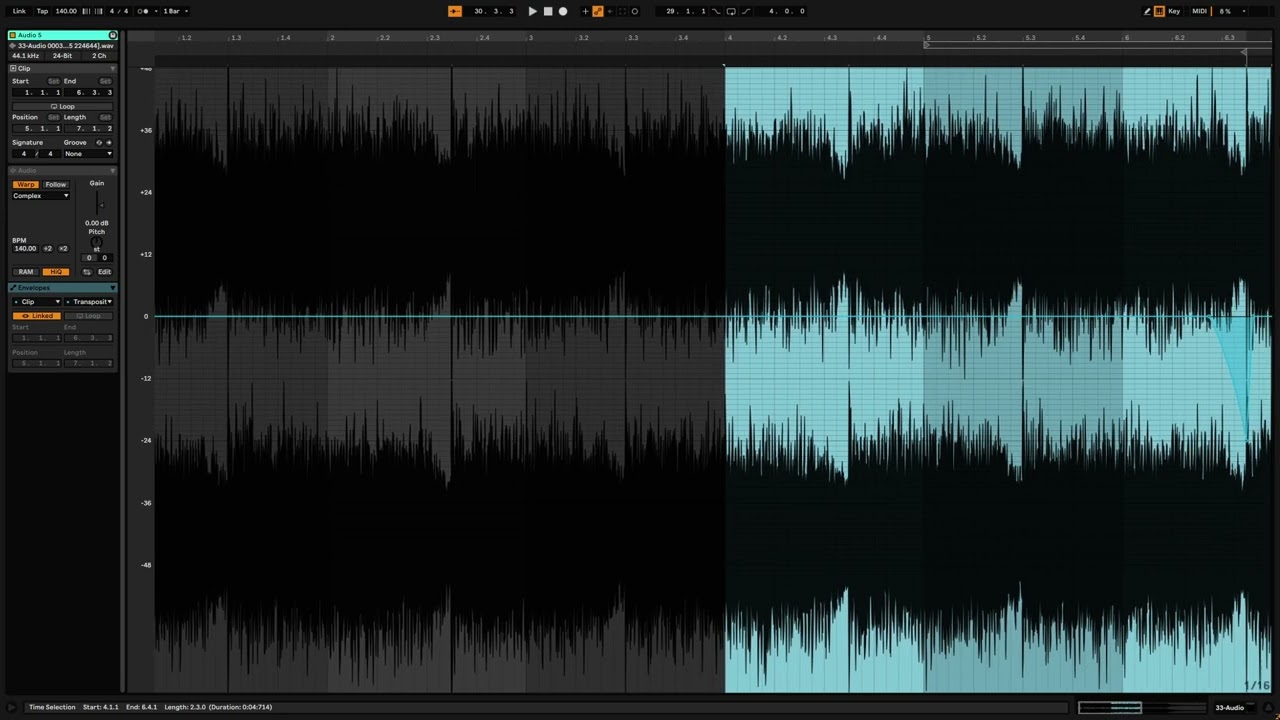Screen dimensions: 1280x720
Task: Click the Session Record circle button
Action: tap(635, 11)
